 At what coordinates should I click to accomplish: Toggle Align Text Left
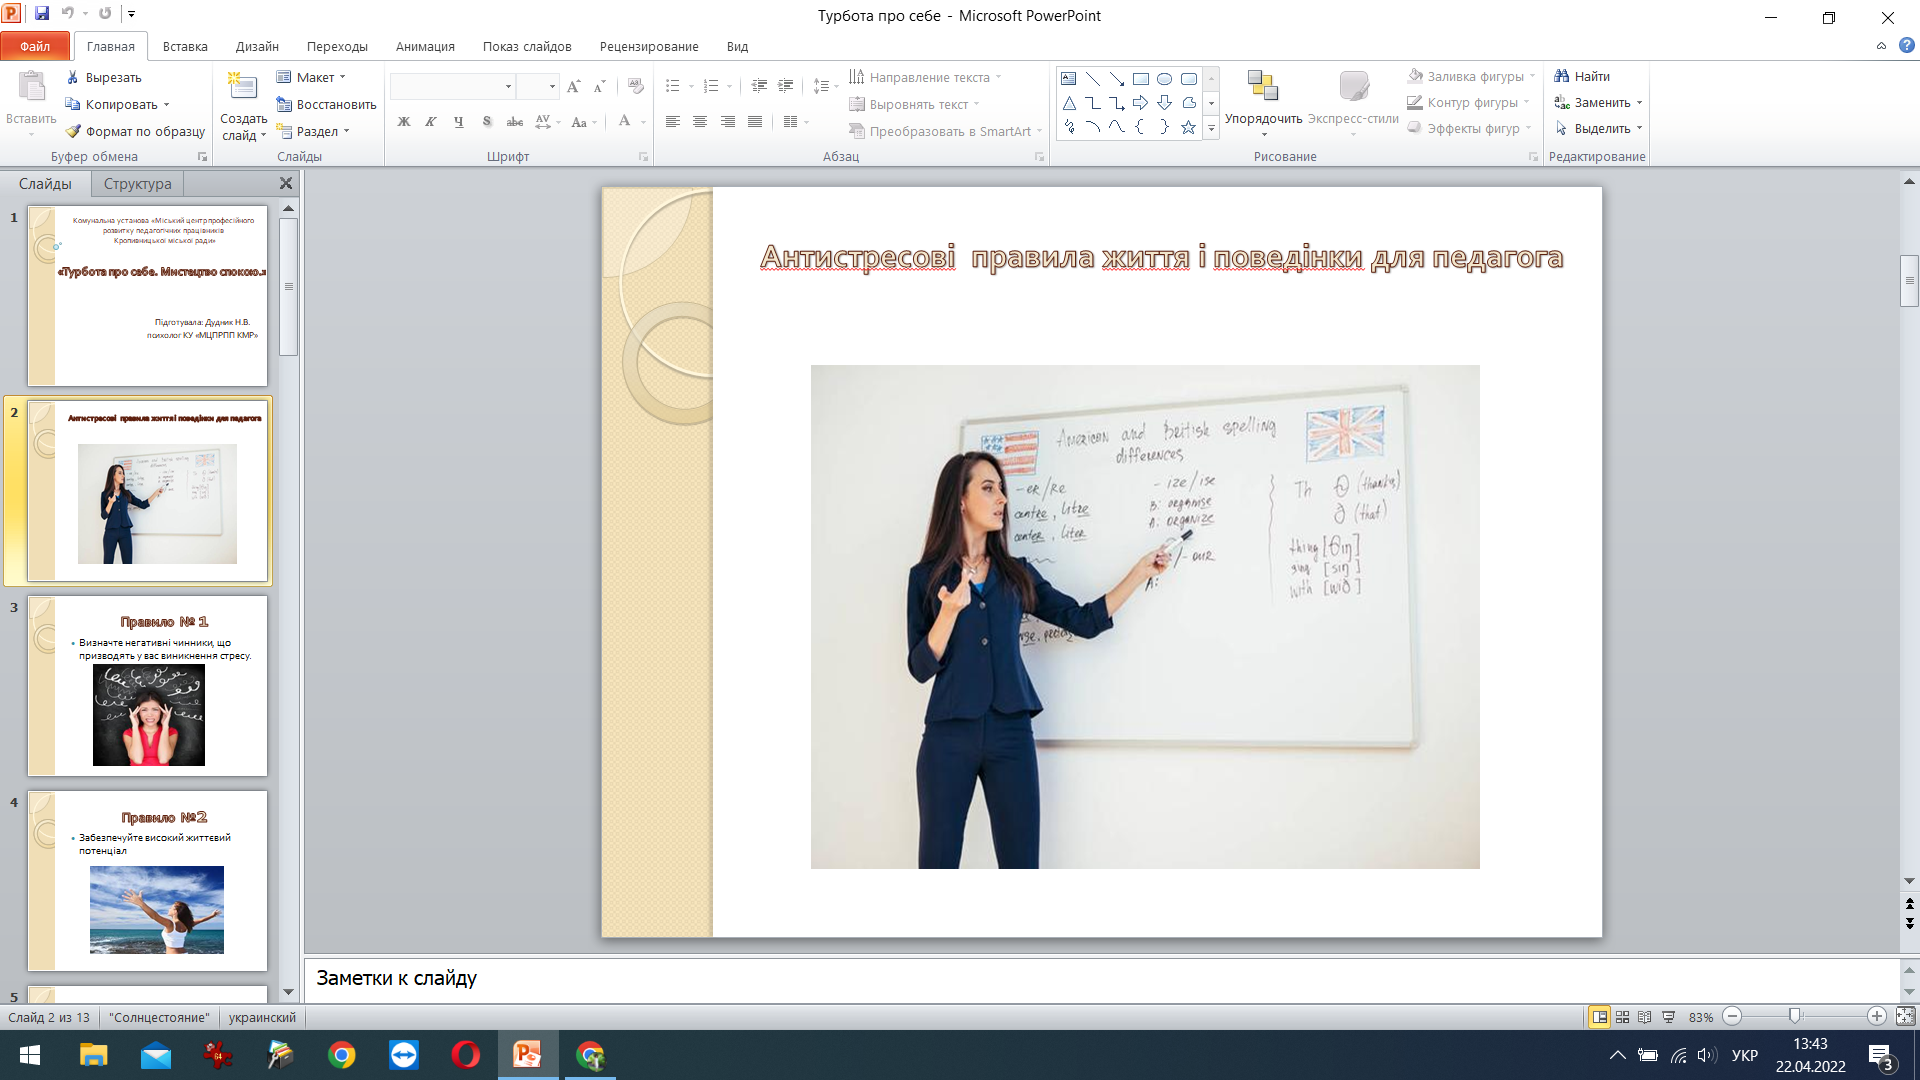point(673,122)
